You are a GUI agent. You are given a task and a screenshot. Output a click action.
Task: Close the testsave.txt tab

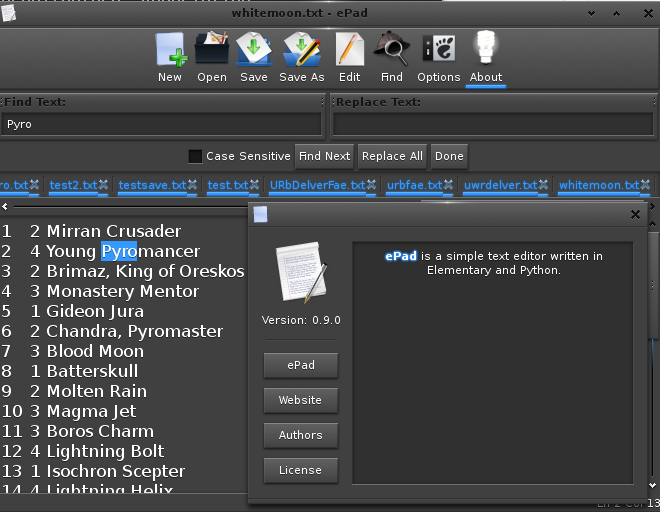click(x=192, y=184)
